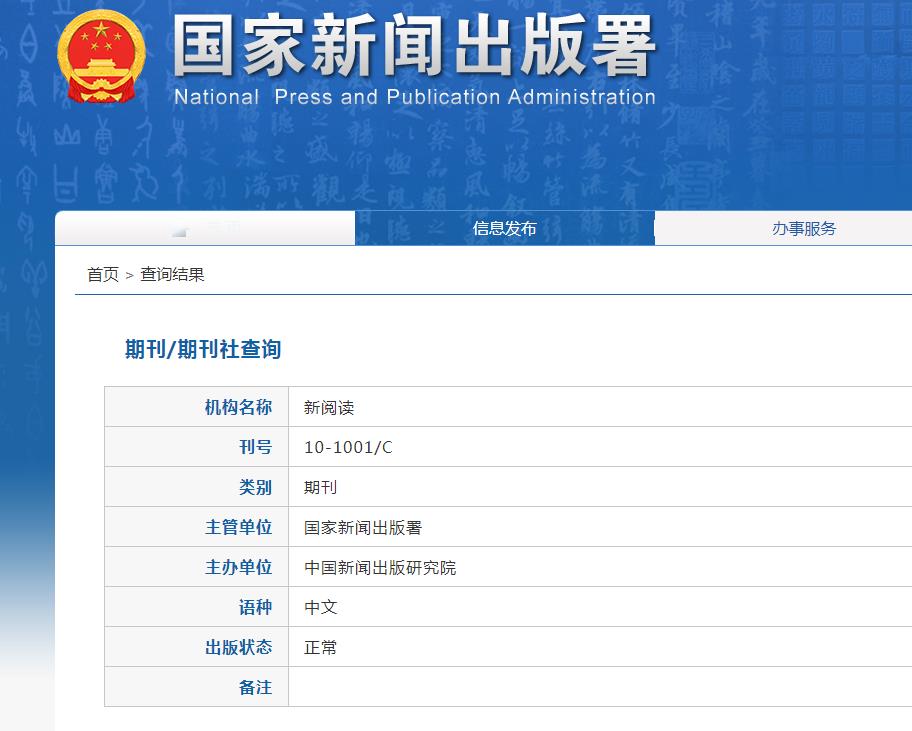Click the 期刊/期刊社查询 heading
The height and width of the screenshot is (731, 912).
coord(200,350)
